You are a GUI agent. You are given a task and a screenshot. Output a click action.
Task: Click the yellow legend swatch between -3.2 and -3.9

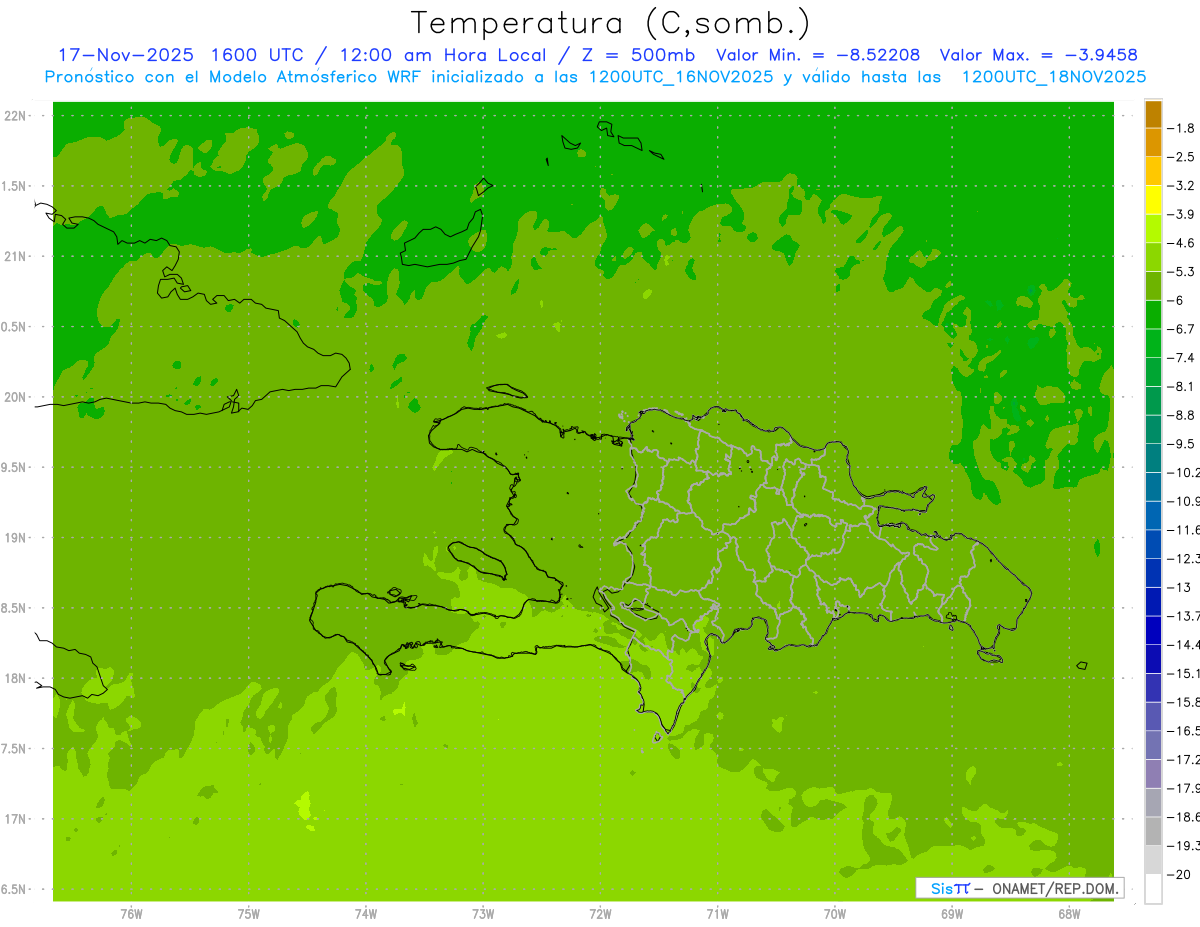click(1153, 200)
